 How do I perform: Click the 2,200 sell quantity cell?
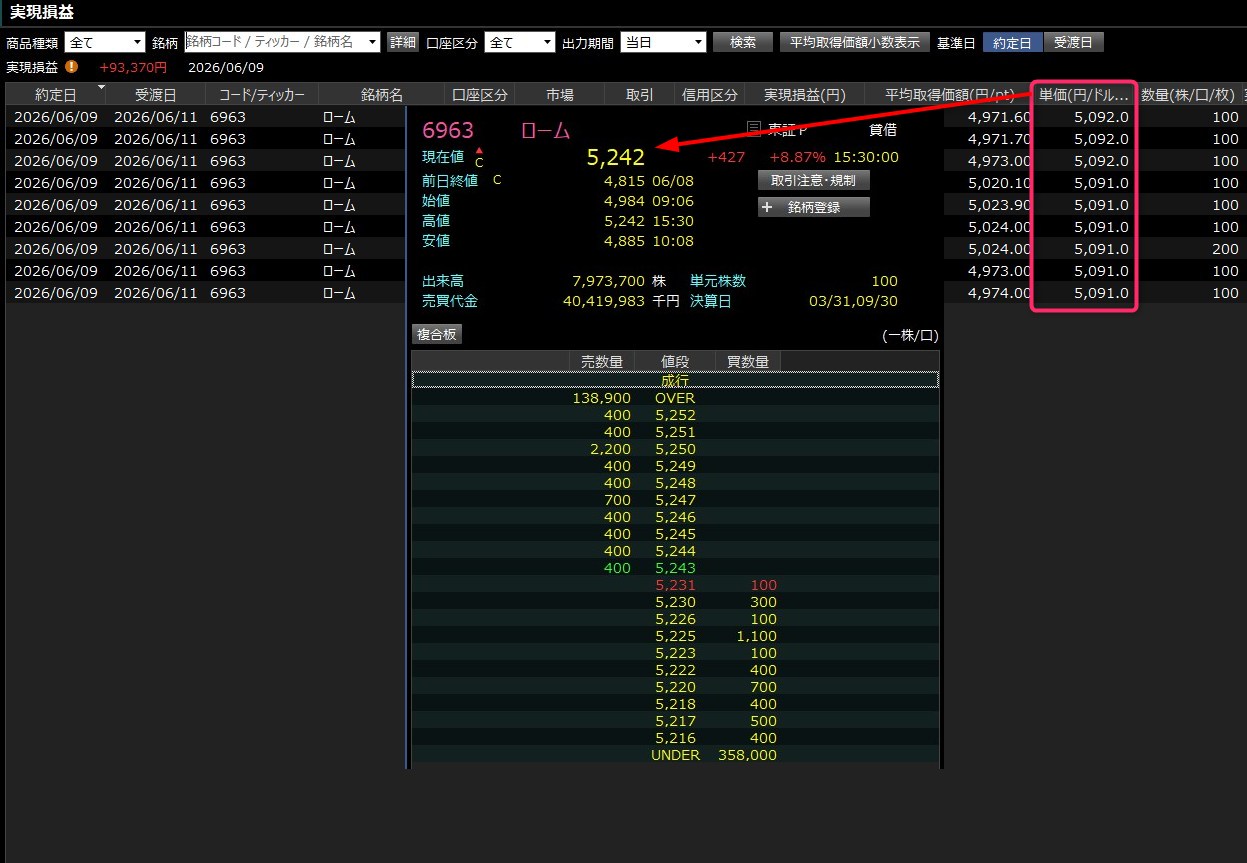point(611,449)
